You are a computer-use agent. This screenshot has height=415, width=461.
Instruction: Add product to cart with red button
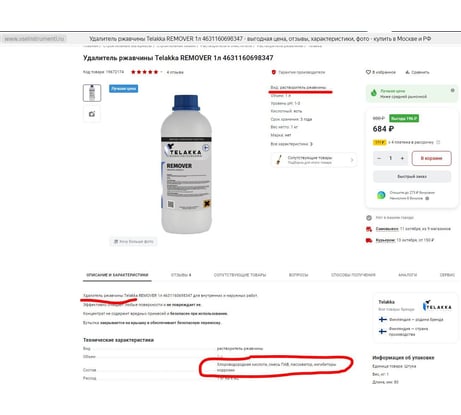(x=432, y=158)
